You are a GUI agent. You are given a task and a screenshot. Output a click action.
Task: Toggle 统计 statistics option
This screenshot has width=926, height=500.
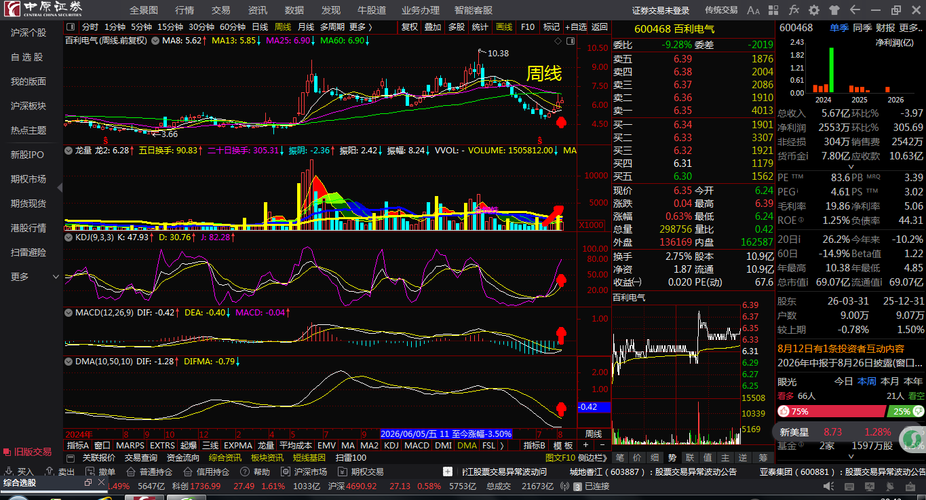pyautogui.click(x=480, y=27)
